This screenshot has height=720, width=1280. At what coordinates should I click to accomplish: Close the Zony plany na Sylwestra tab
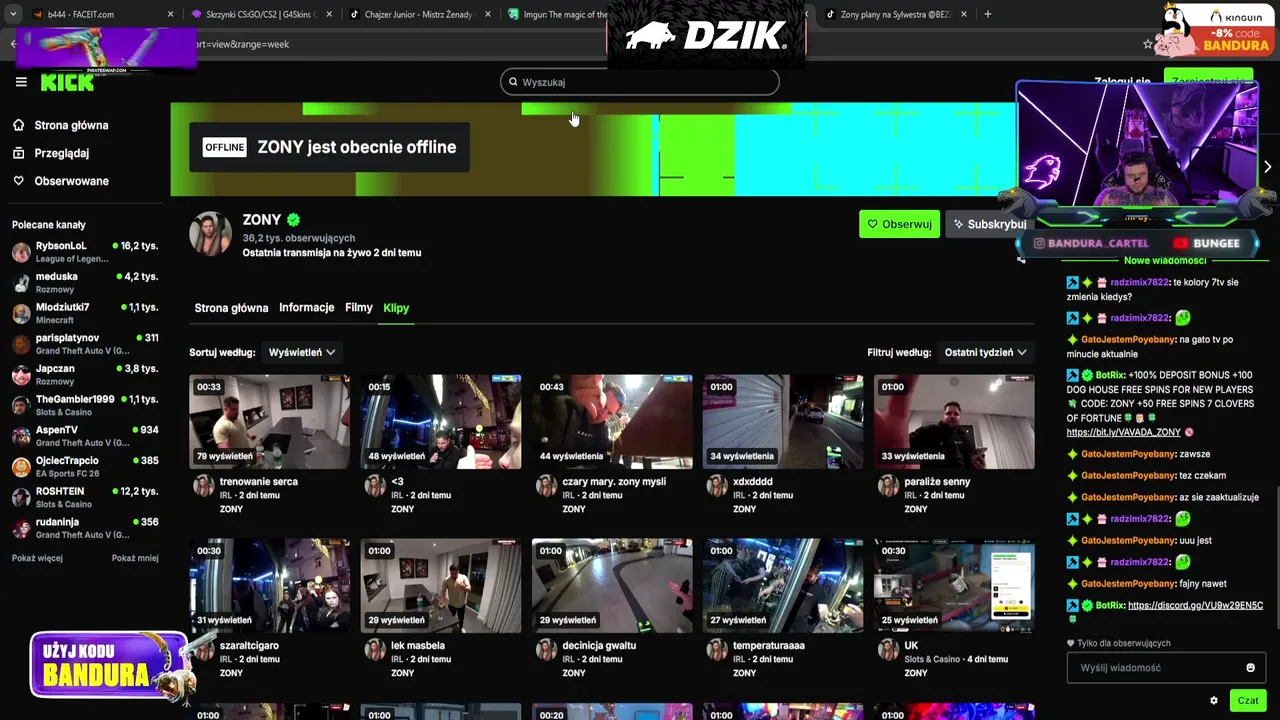click(x=964, y=14)
